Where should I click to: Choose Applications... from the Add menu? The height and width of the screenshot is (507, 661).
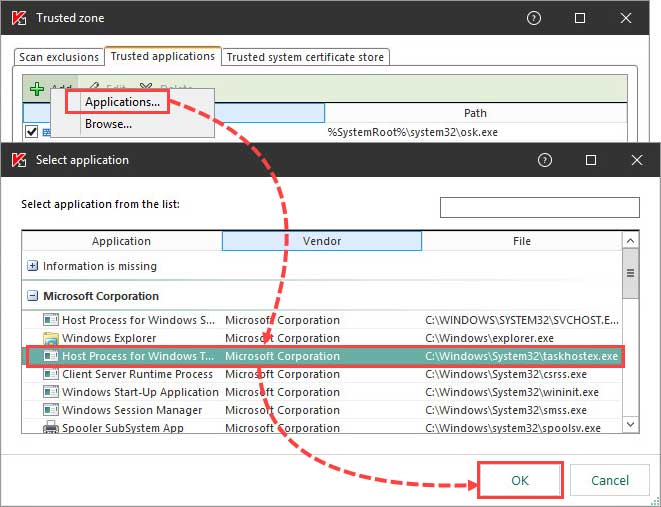coord(122,102)
